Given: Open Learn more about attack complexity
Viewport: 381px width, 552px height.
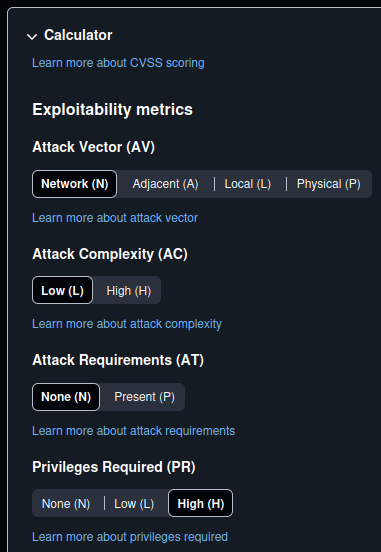Looking at the screenshot, I should (x=127, y=324).
